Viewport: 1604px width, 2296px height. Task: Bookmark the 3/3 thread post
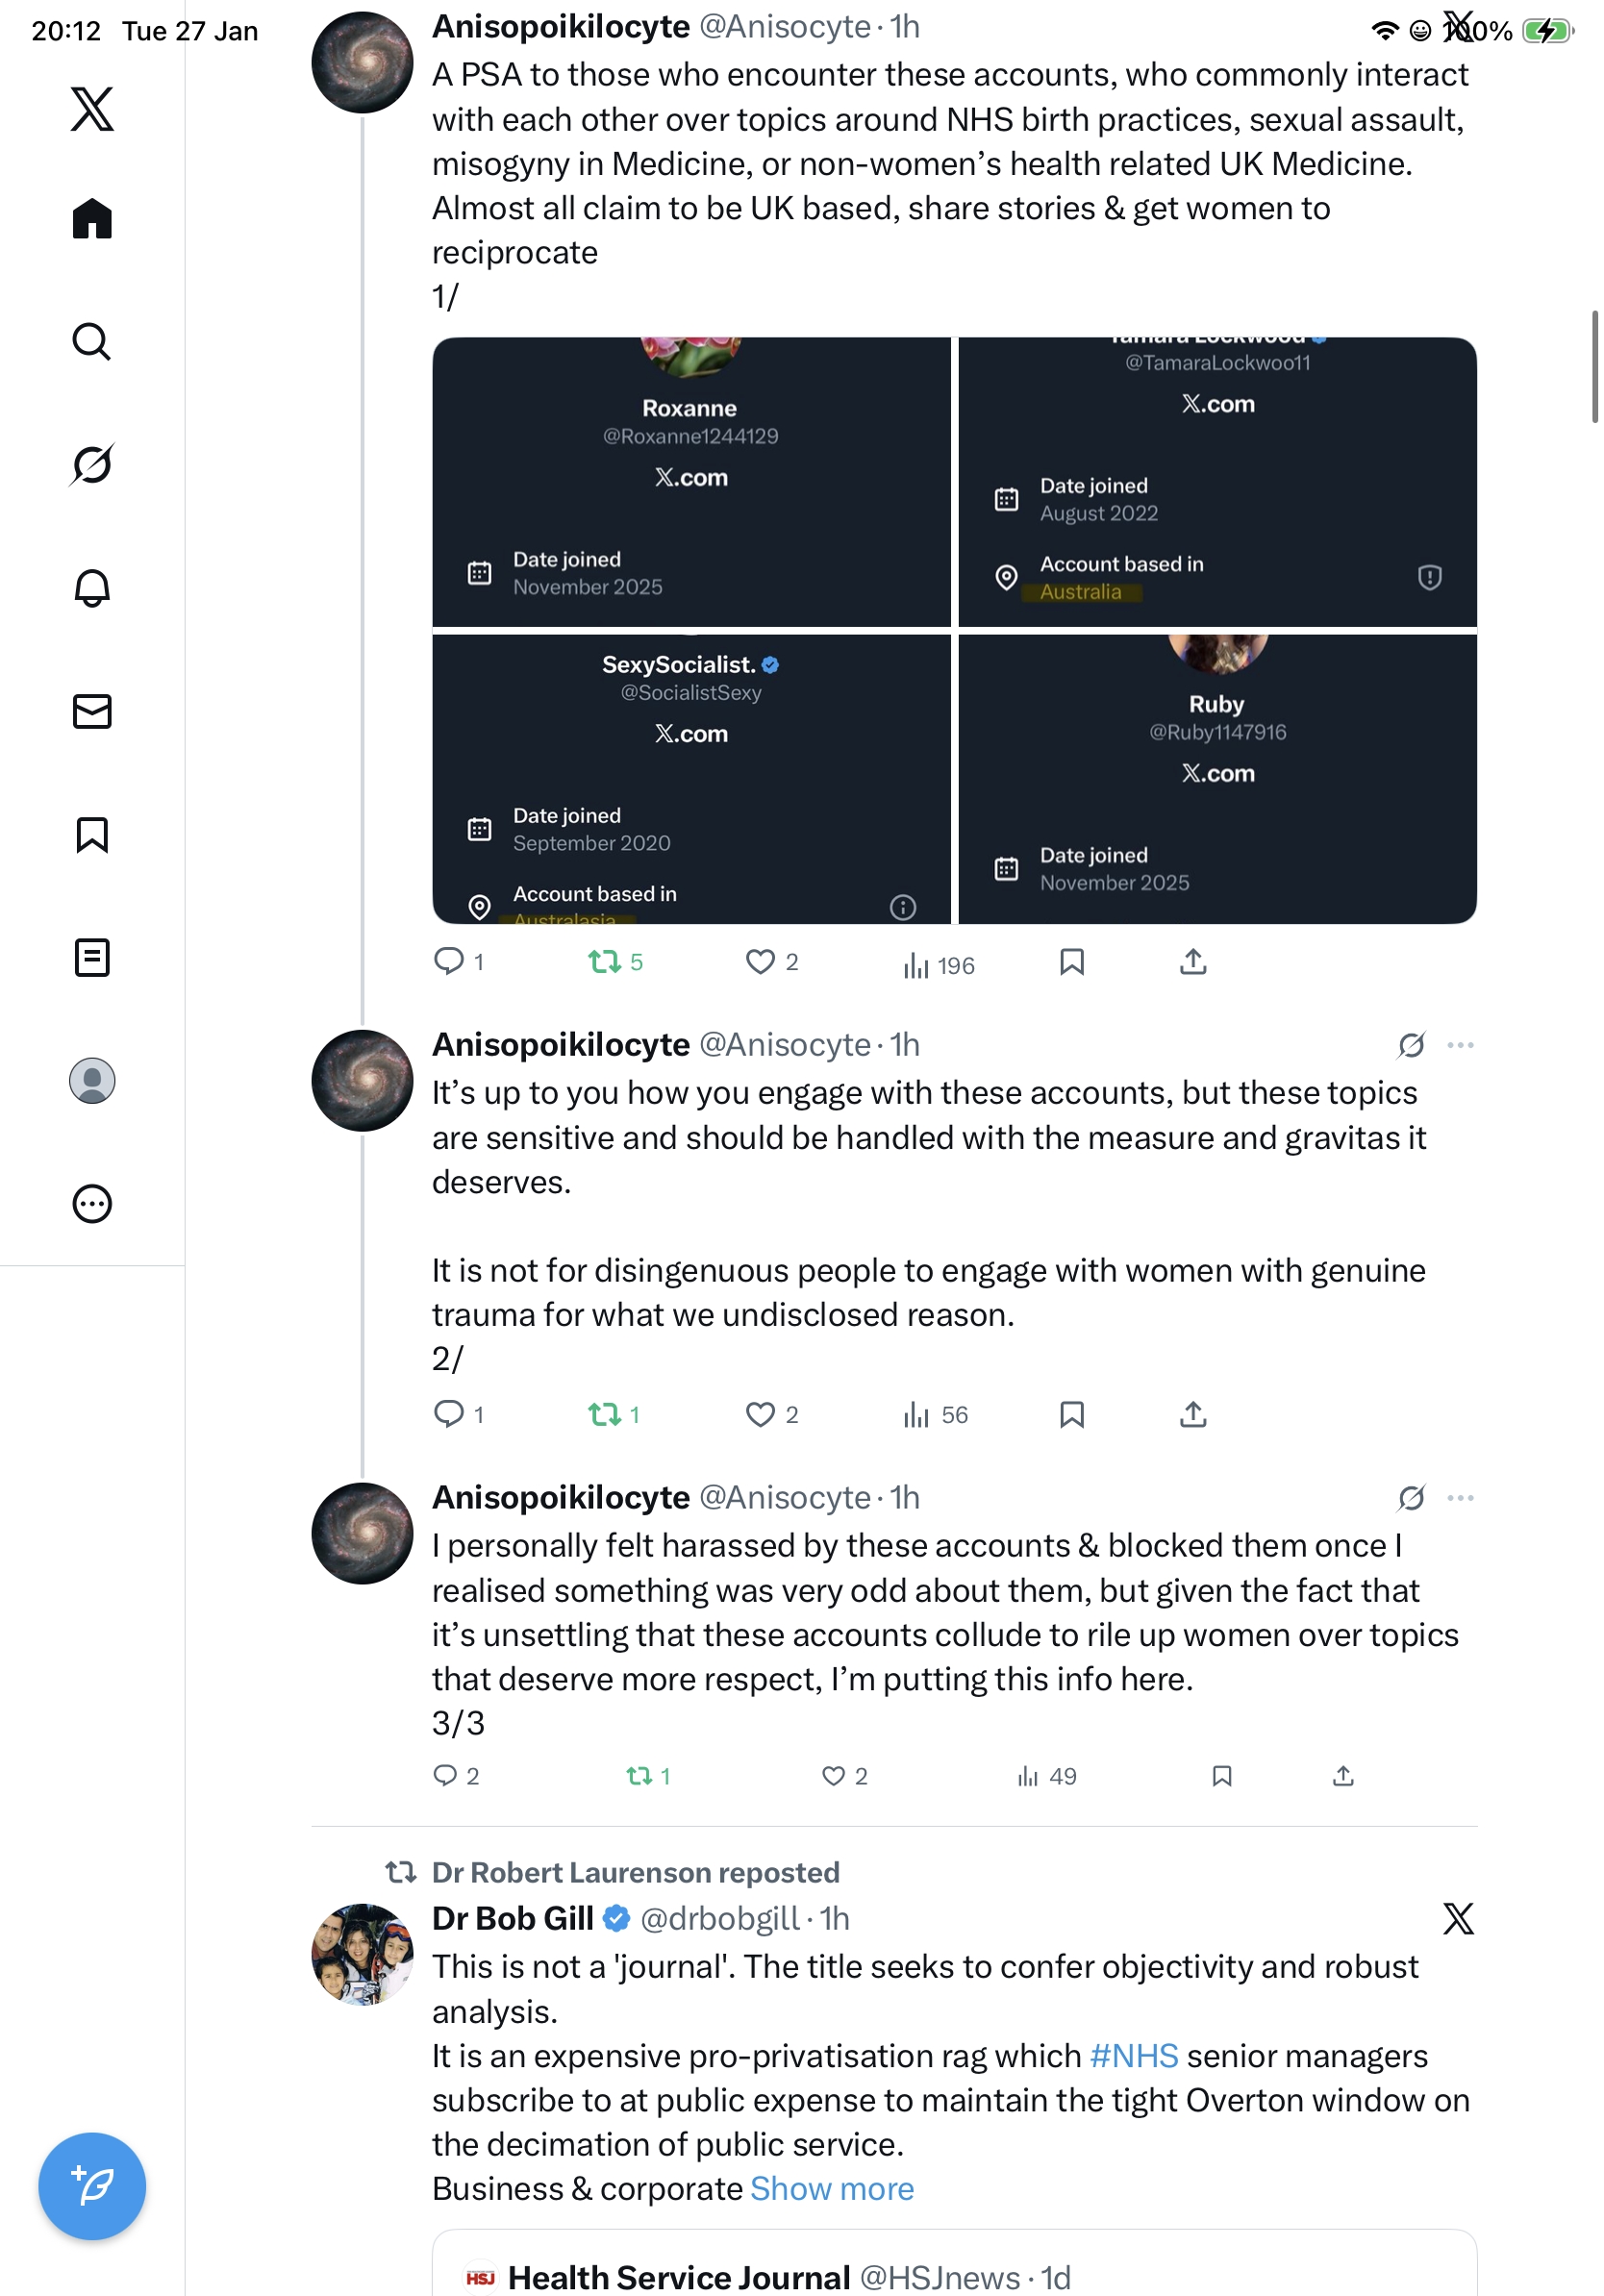point(1221,1776)
